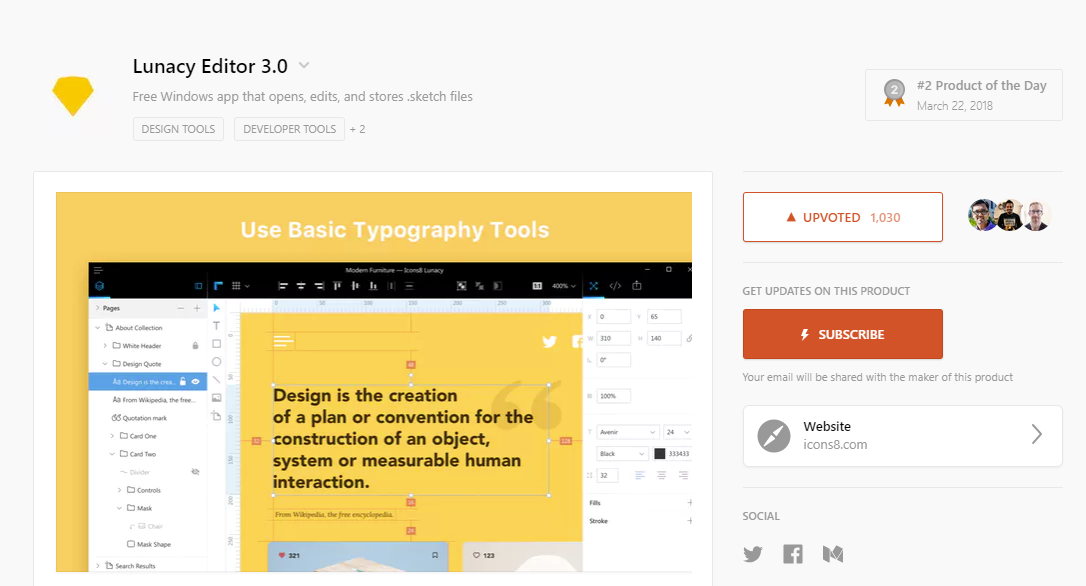This screenshot has width=1086, height=586.
Task: Click Align Bottom icon in Lunacy toolbar
Action: pos(373,285)
